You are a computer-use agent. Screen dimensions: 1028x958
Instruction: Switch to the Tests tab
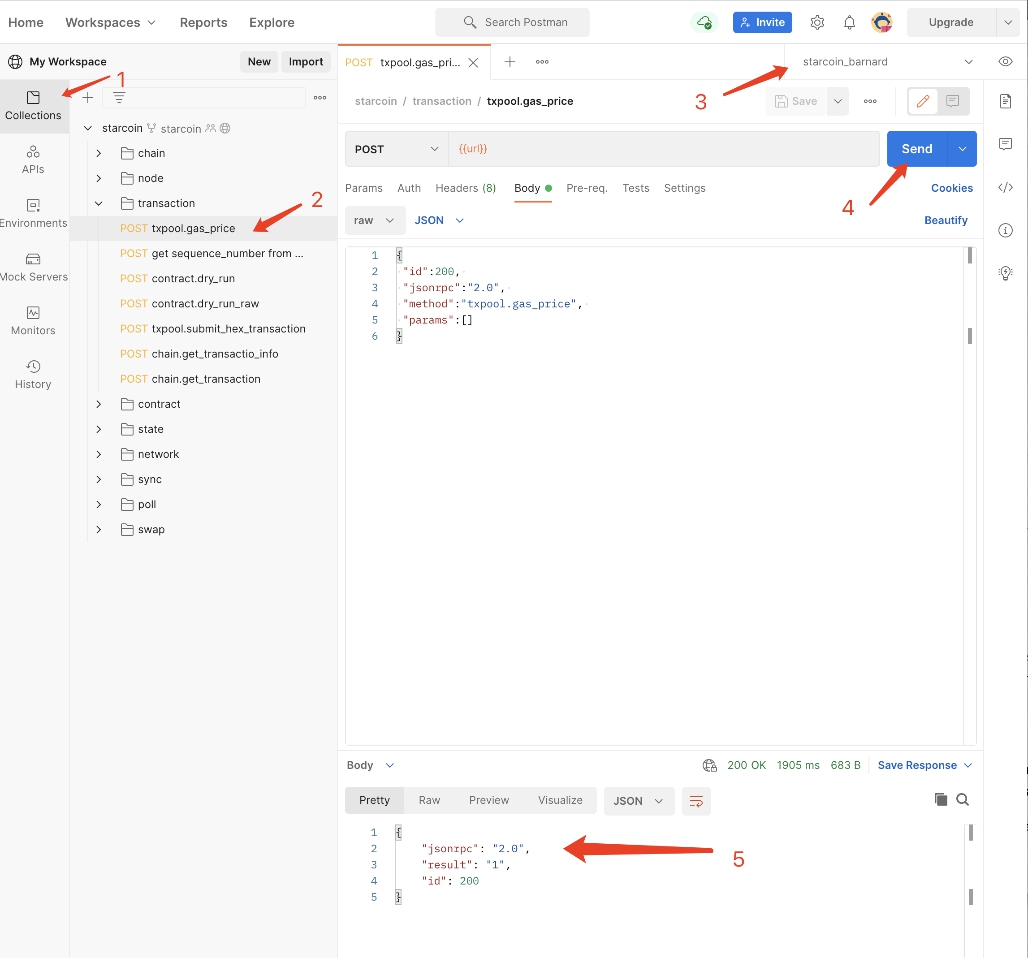coord(635,188)
